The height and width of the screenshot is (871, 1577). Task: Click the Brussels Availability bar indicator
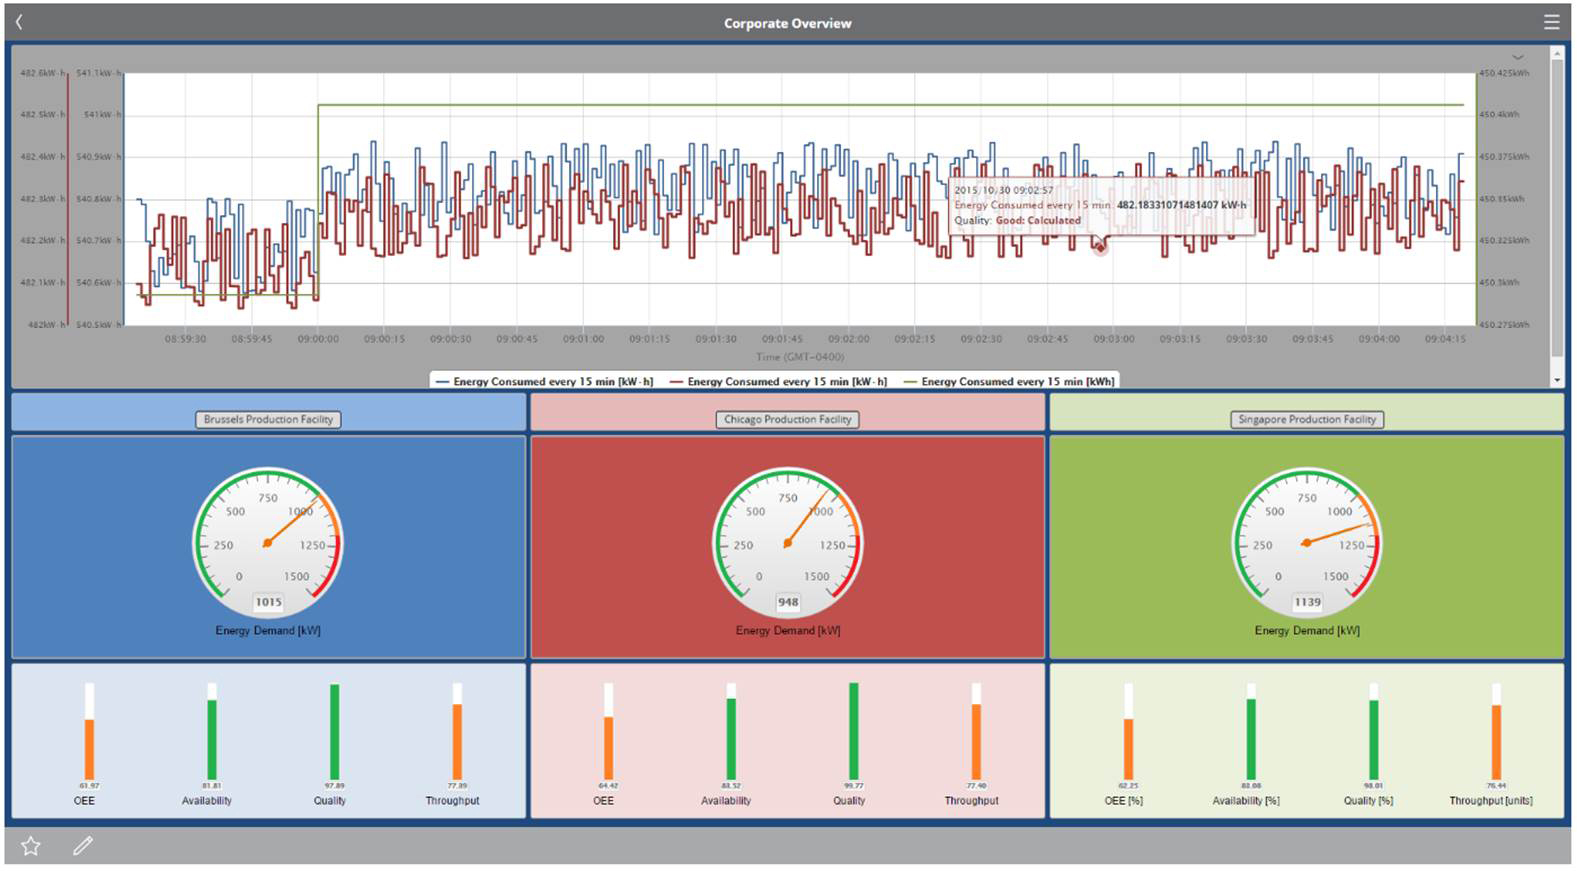tap(212, 732)
